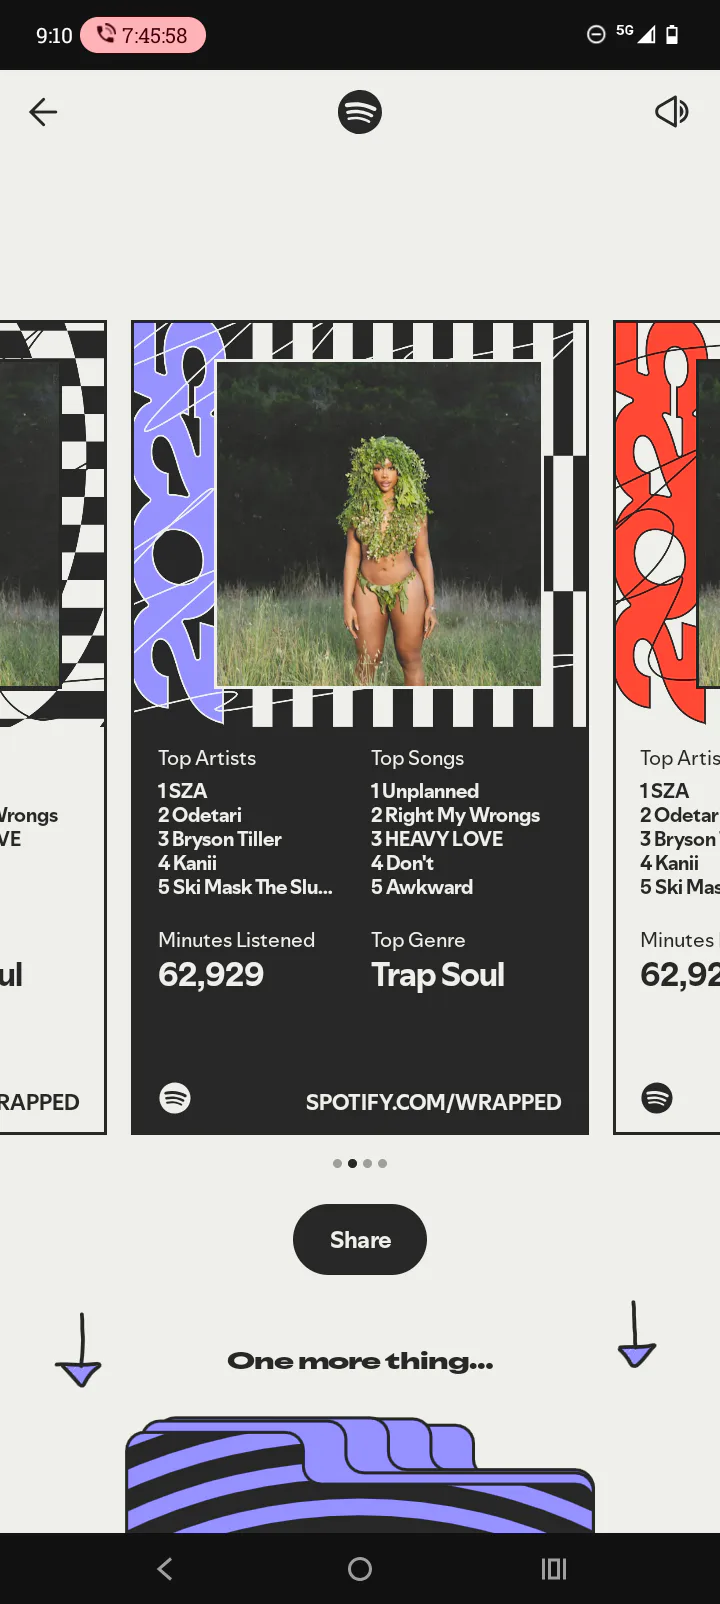Select the fourth page indicator dot
The width and height of the screenshot is (720, 1604).
click(382, 1163)
